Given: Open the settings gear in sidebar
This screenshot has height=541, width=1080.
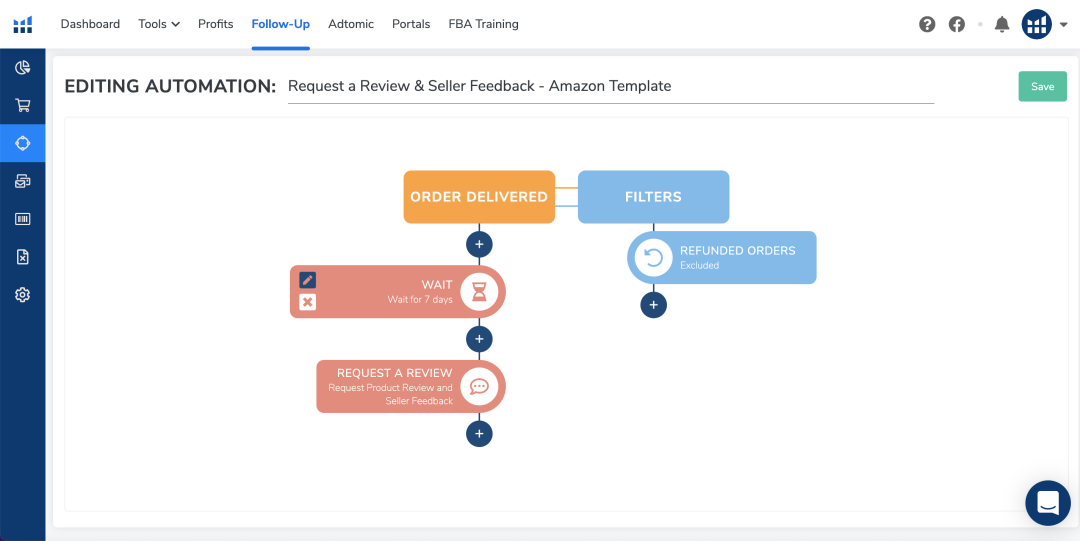Looking at the screenshot, I should point(22,295).
